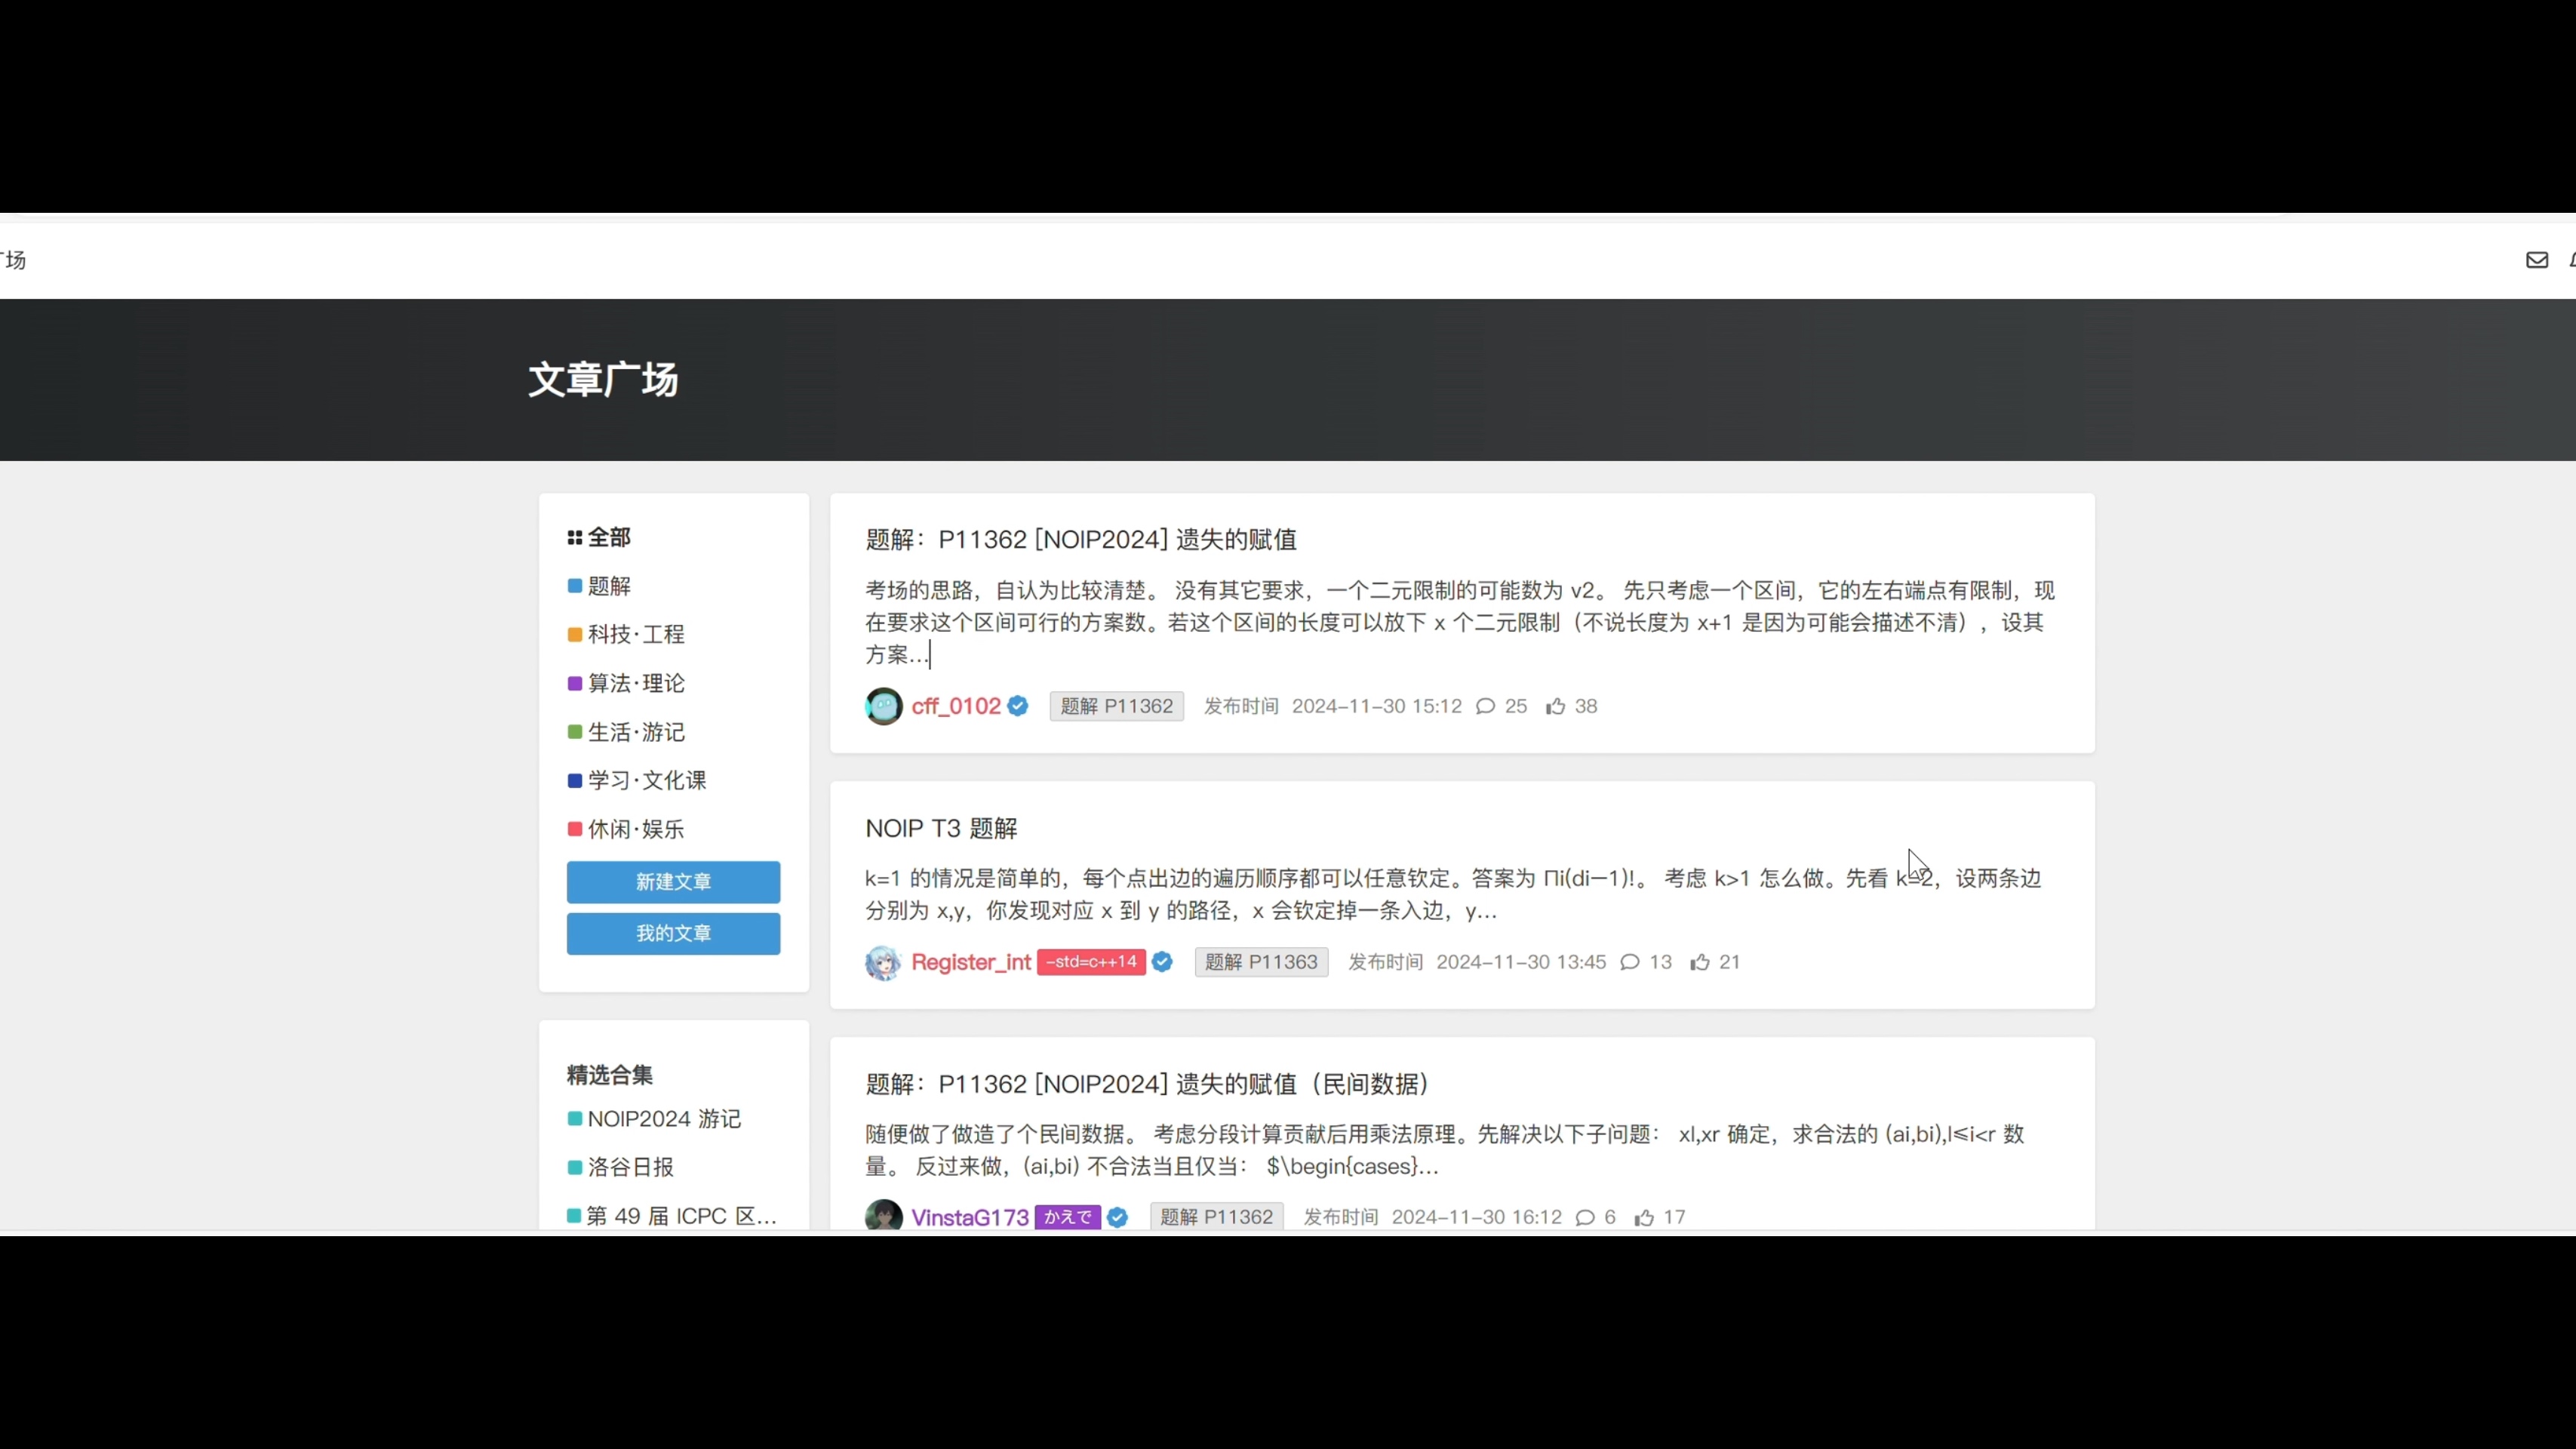Click the verified badge next to Register_int
The width and height of the screenshot is (2576, 1449).
coord(1161,962)
